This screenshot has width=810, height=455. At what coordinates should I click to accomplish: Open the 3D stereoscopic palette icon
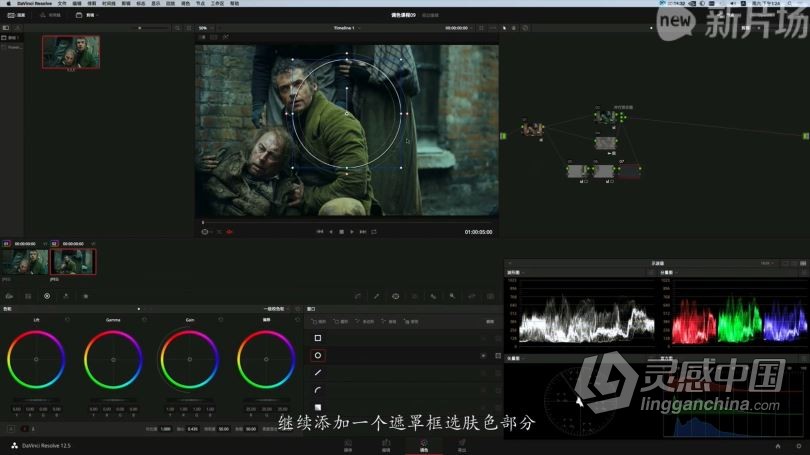490,296
